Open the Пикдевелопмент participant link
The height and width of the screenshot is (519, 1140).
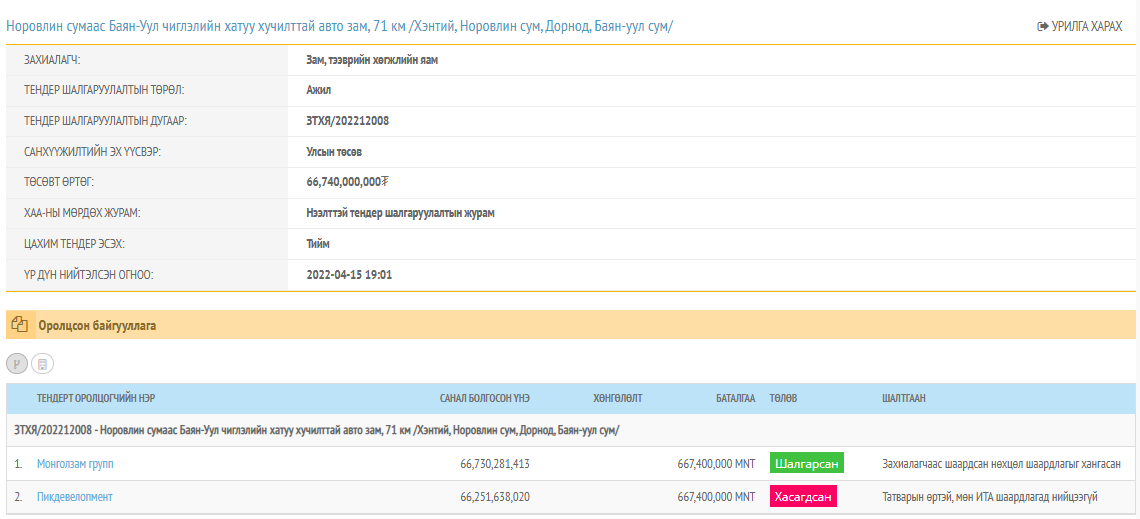click(75, 497)
